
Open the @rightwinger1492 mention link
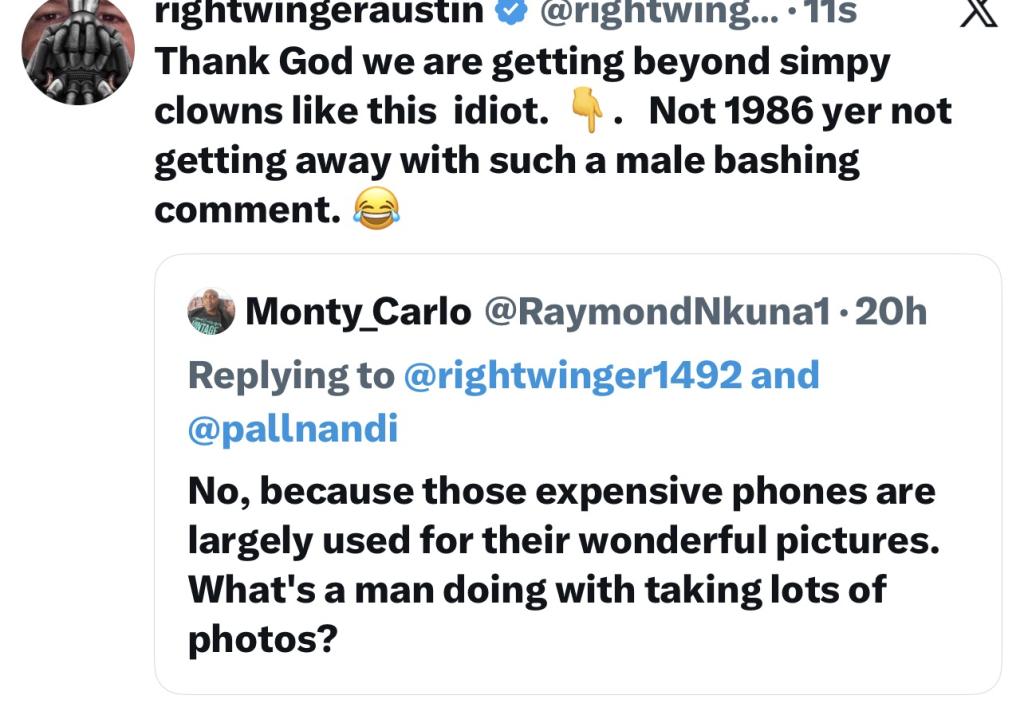coord(572,375)
